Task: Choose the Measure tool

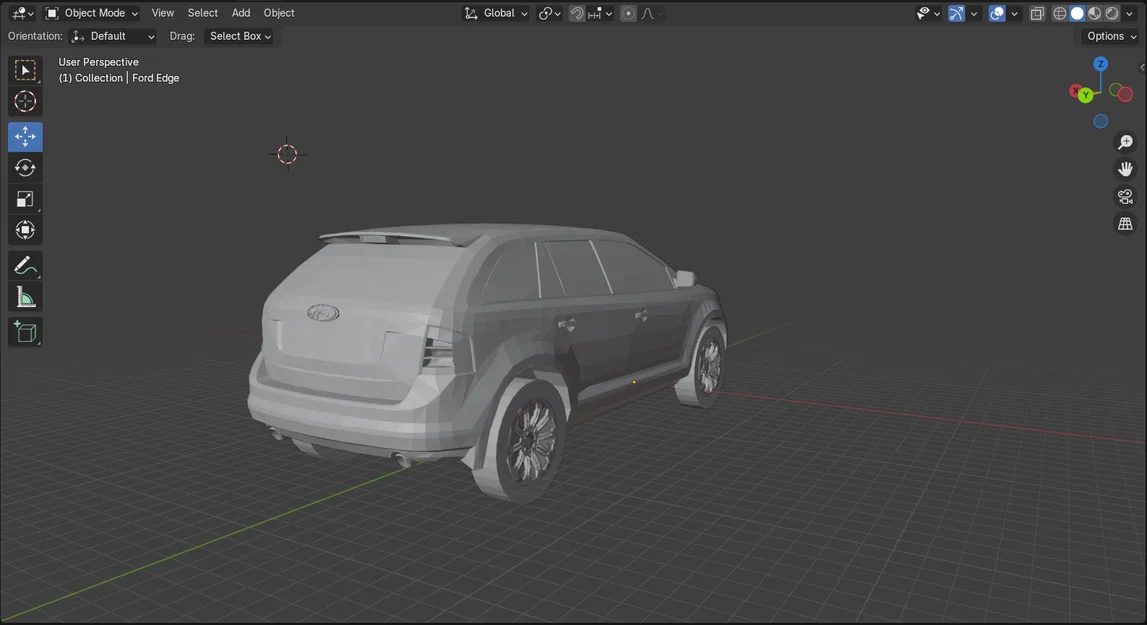Action: pos(24,296)
